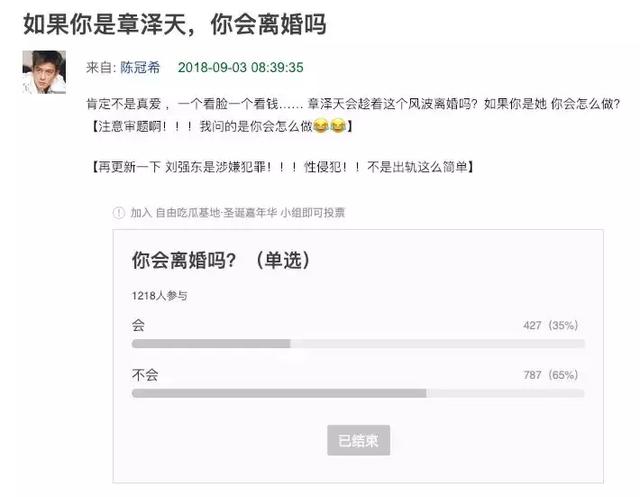Click the poll heading 你会离婚吗？（单选）

pyautogui.click(x=221, y=260)
